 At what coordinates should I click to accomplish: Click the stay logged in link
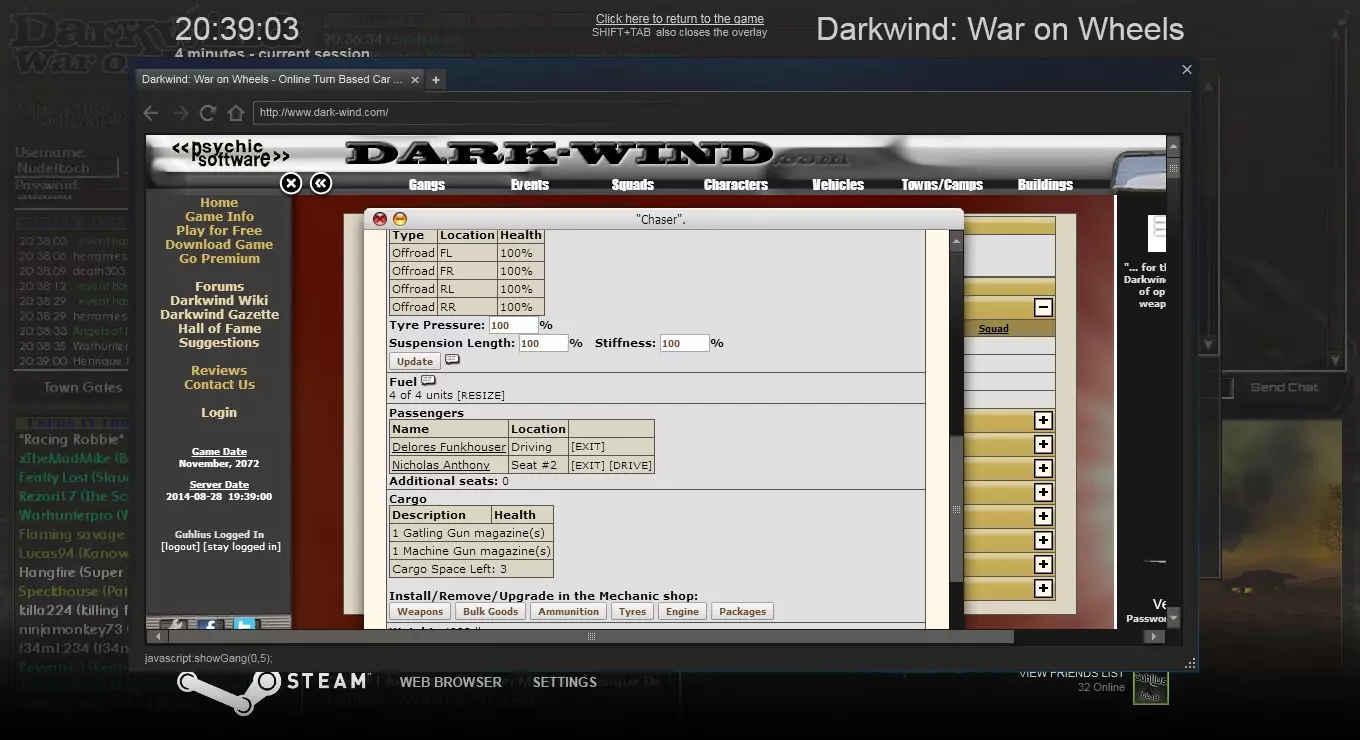241,547
